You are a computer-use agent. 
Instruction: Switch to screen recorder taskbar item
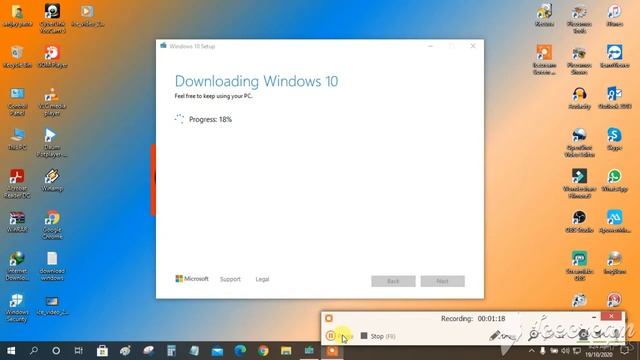pyautogui.click(x=332, y=351)
